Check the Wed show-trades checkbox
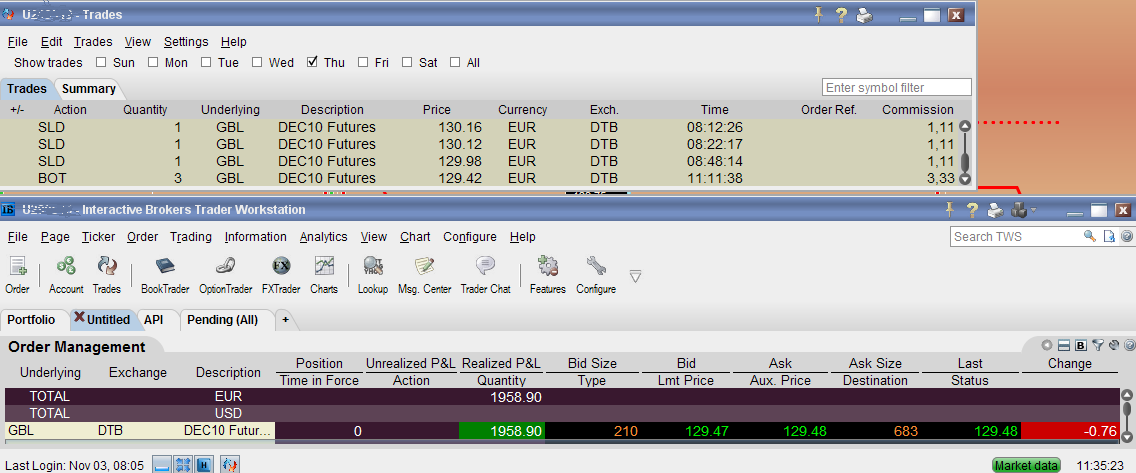The image size is (1136, 473). (x=257, y=62)
